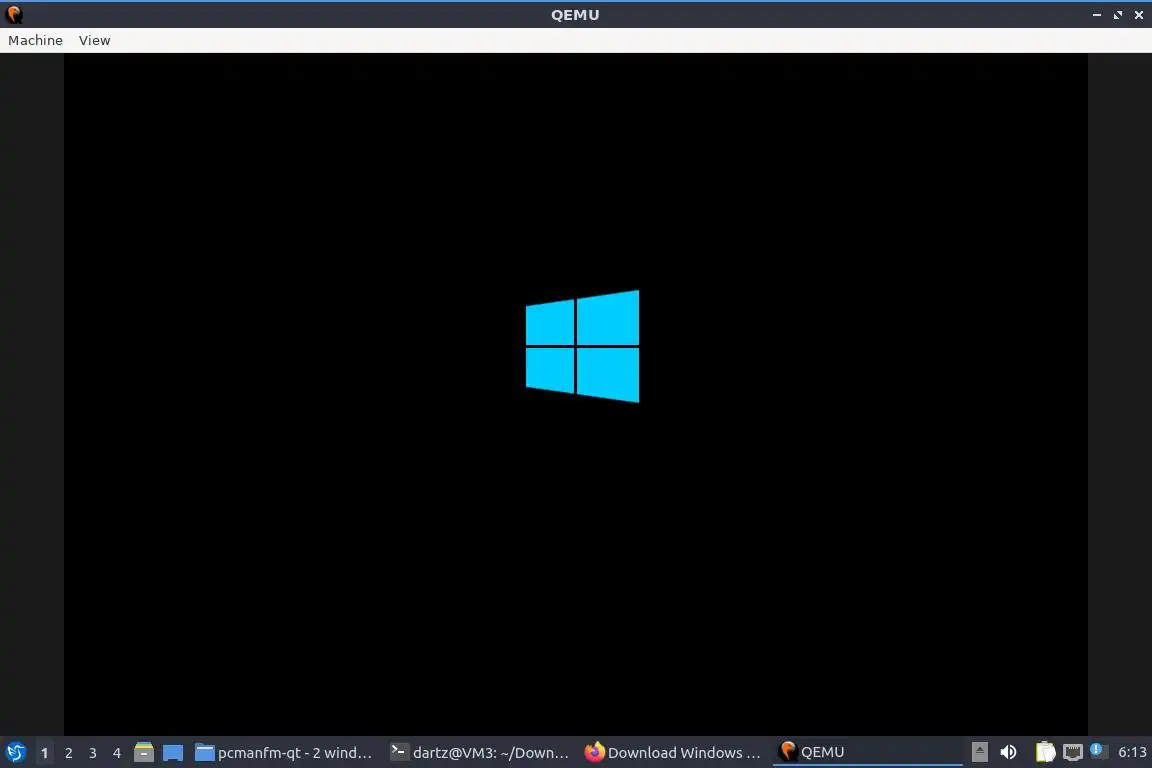Switch to workspace 1
Image resolution: width=1152 pixels, height=768 pixels.
pyautogui.click(x=44, y=753)
